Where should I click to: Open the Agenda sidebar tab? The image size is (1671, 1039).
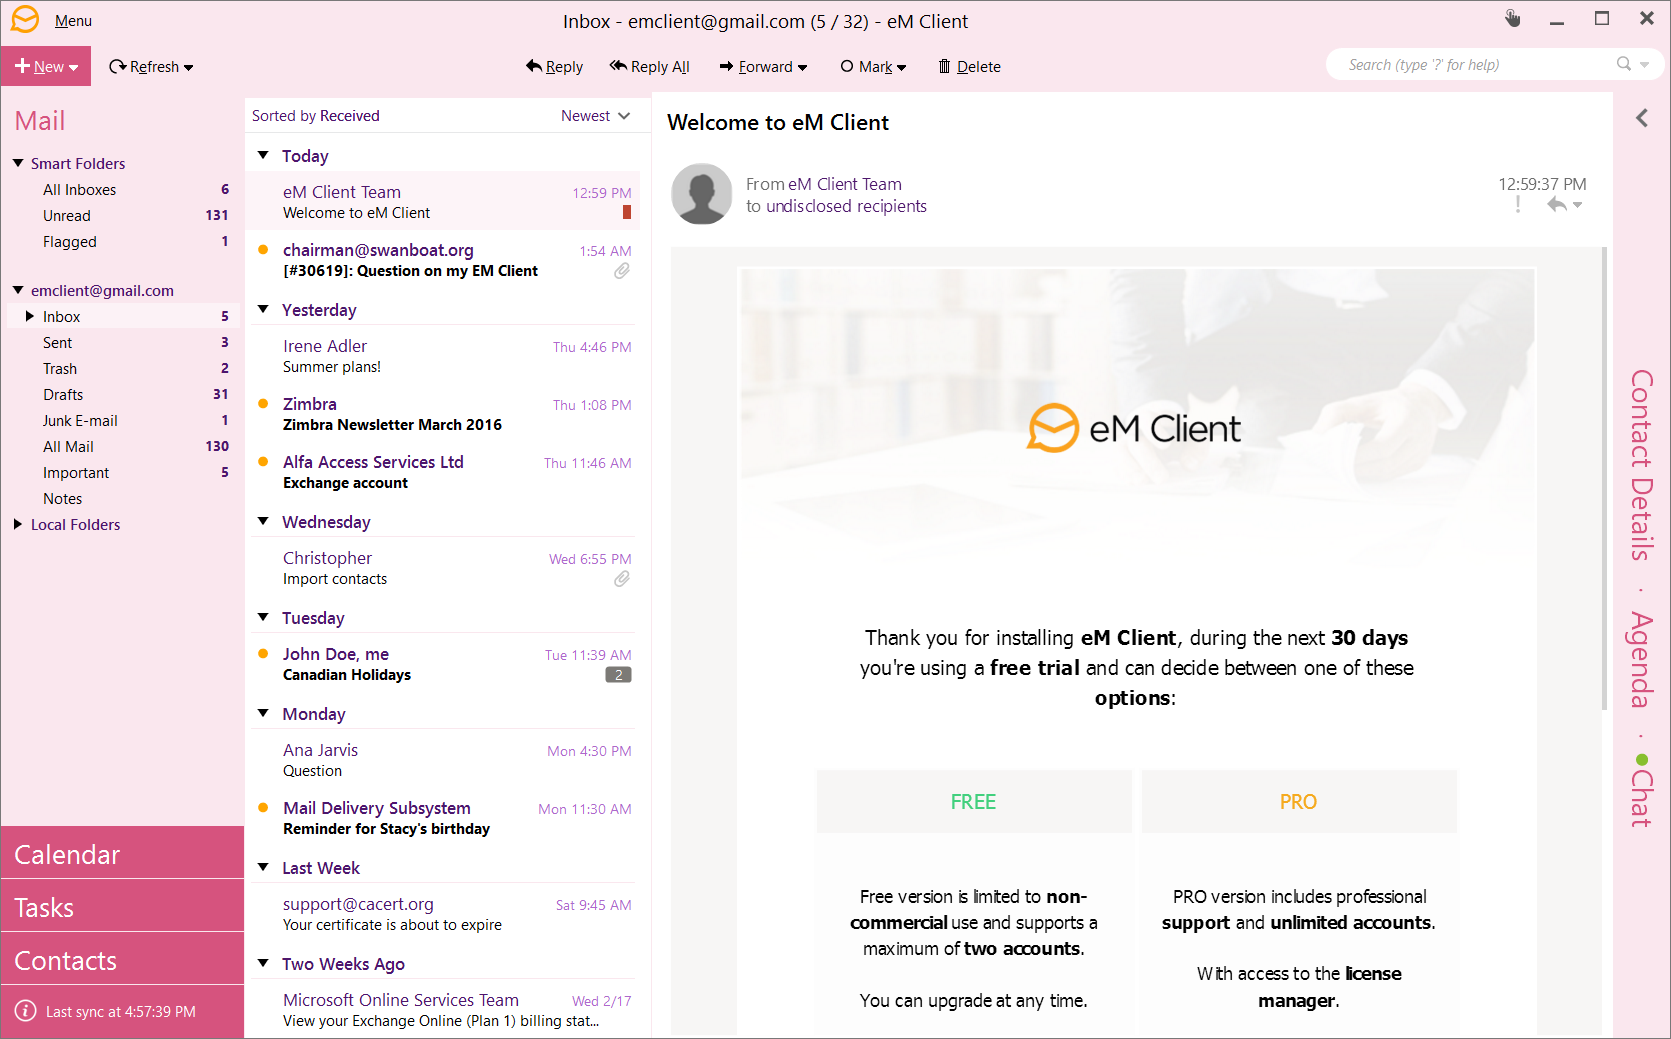(1641, 660)
